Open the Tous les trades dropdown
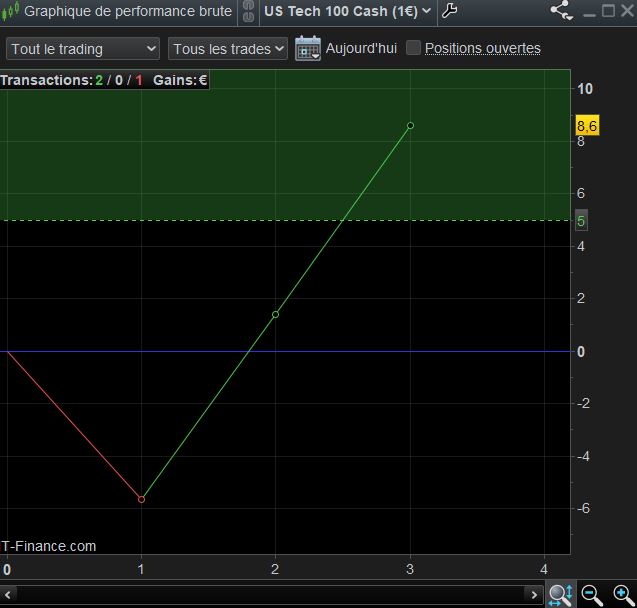Viewport: 637px width, 608px height. (x=228, y=49)
